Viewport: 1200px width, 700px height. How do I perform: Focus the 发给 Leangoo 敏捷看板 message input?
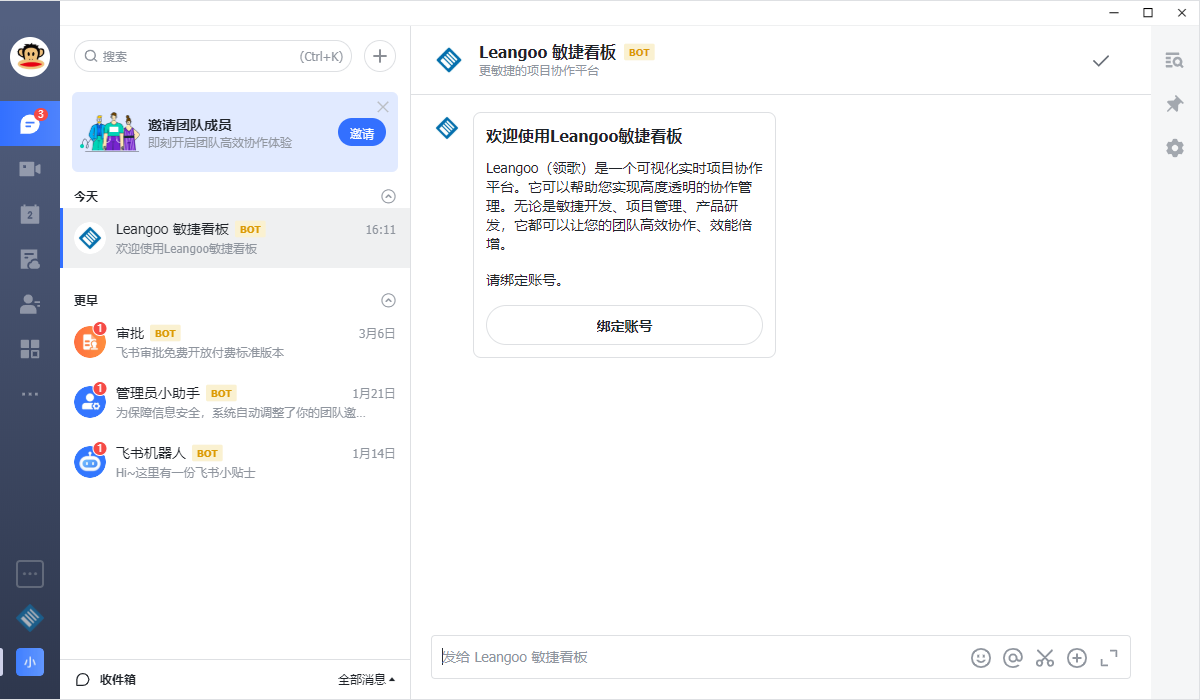click(x=700, y=657)
